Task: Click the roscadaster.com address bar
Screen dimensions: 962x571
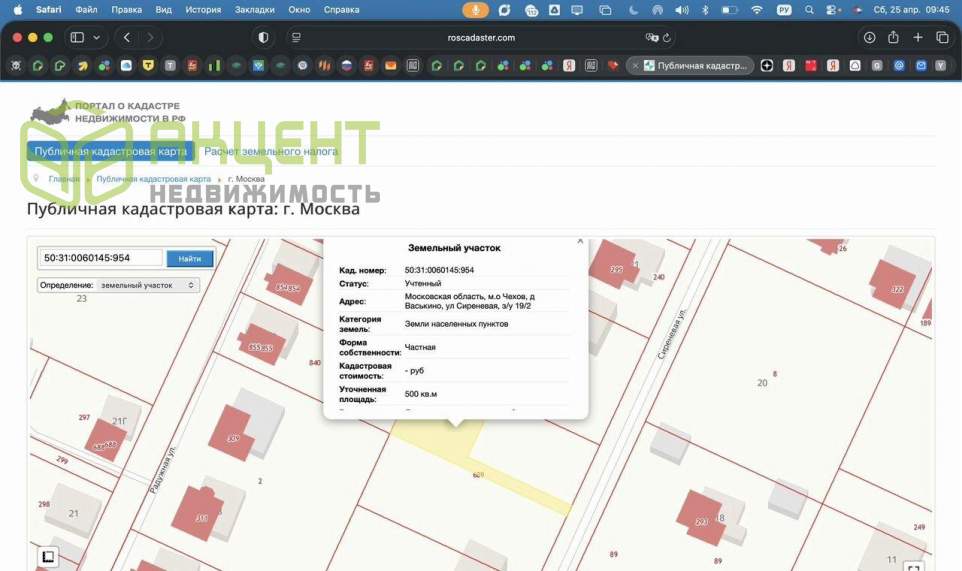Action: [x=481, y=37]
